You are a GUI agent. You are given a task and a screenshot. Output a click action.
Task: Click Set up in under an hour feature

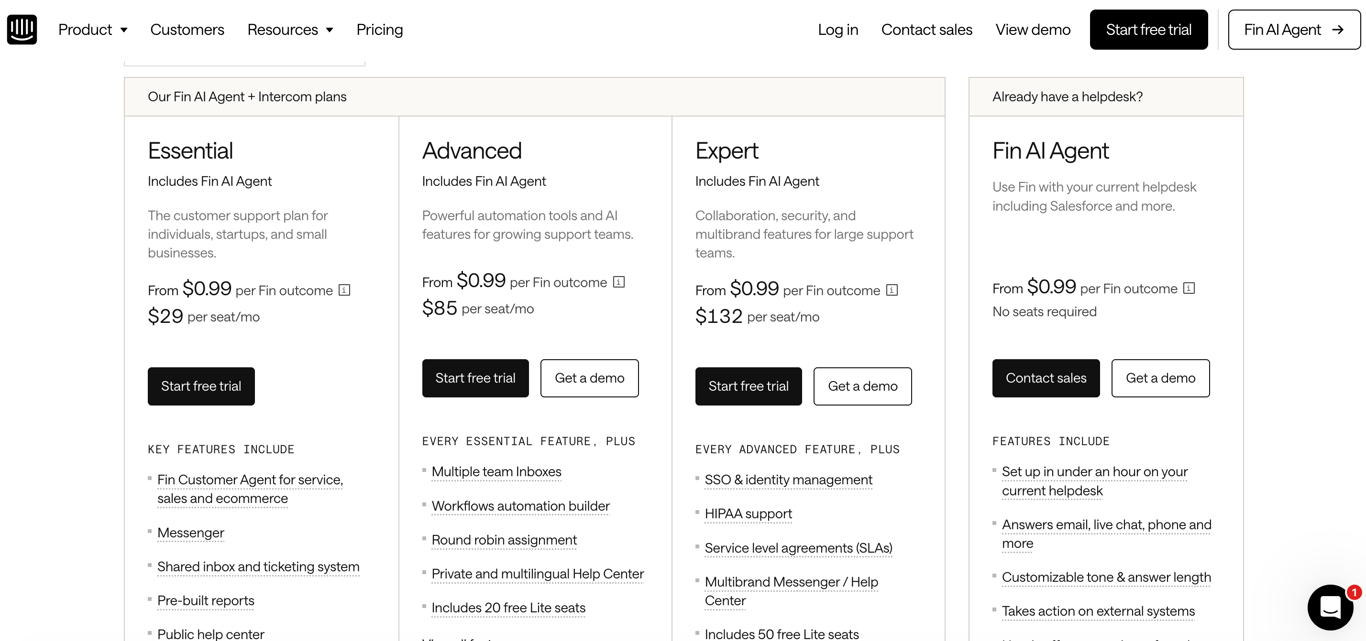tap(1095, 481)
